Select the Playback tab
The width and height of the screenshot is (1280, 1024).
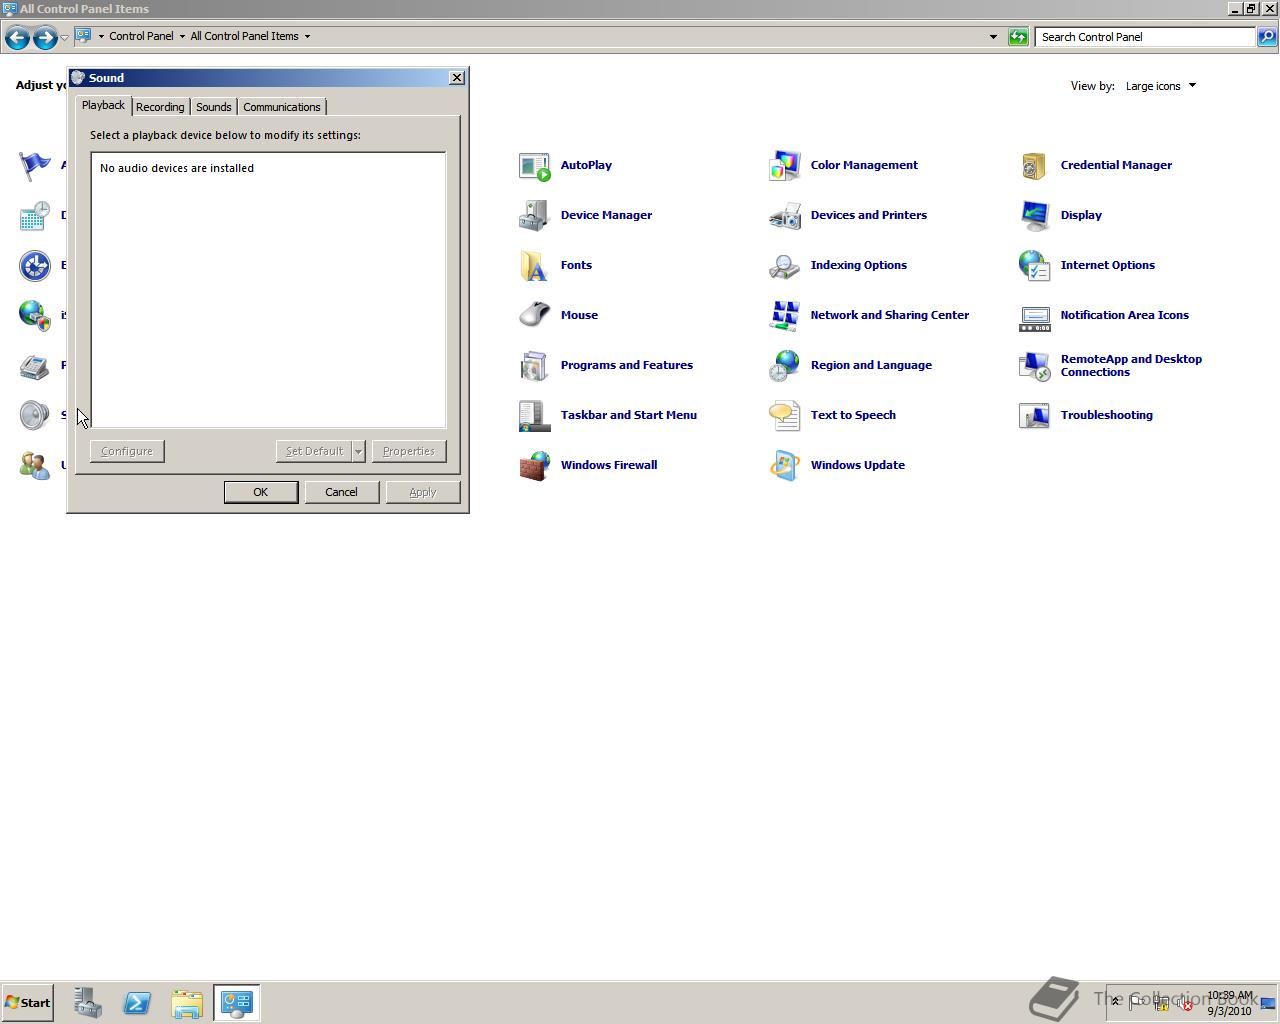click(103, 105)
